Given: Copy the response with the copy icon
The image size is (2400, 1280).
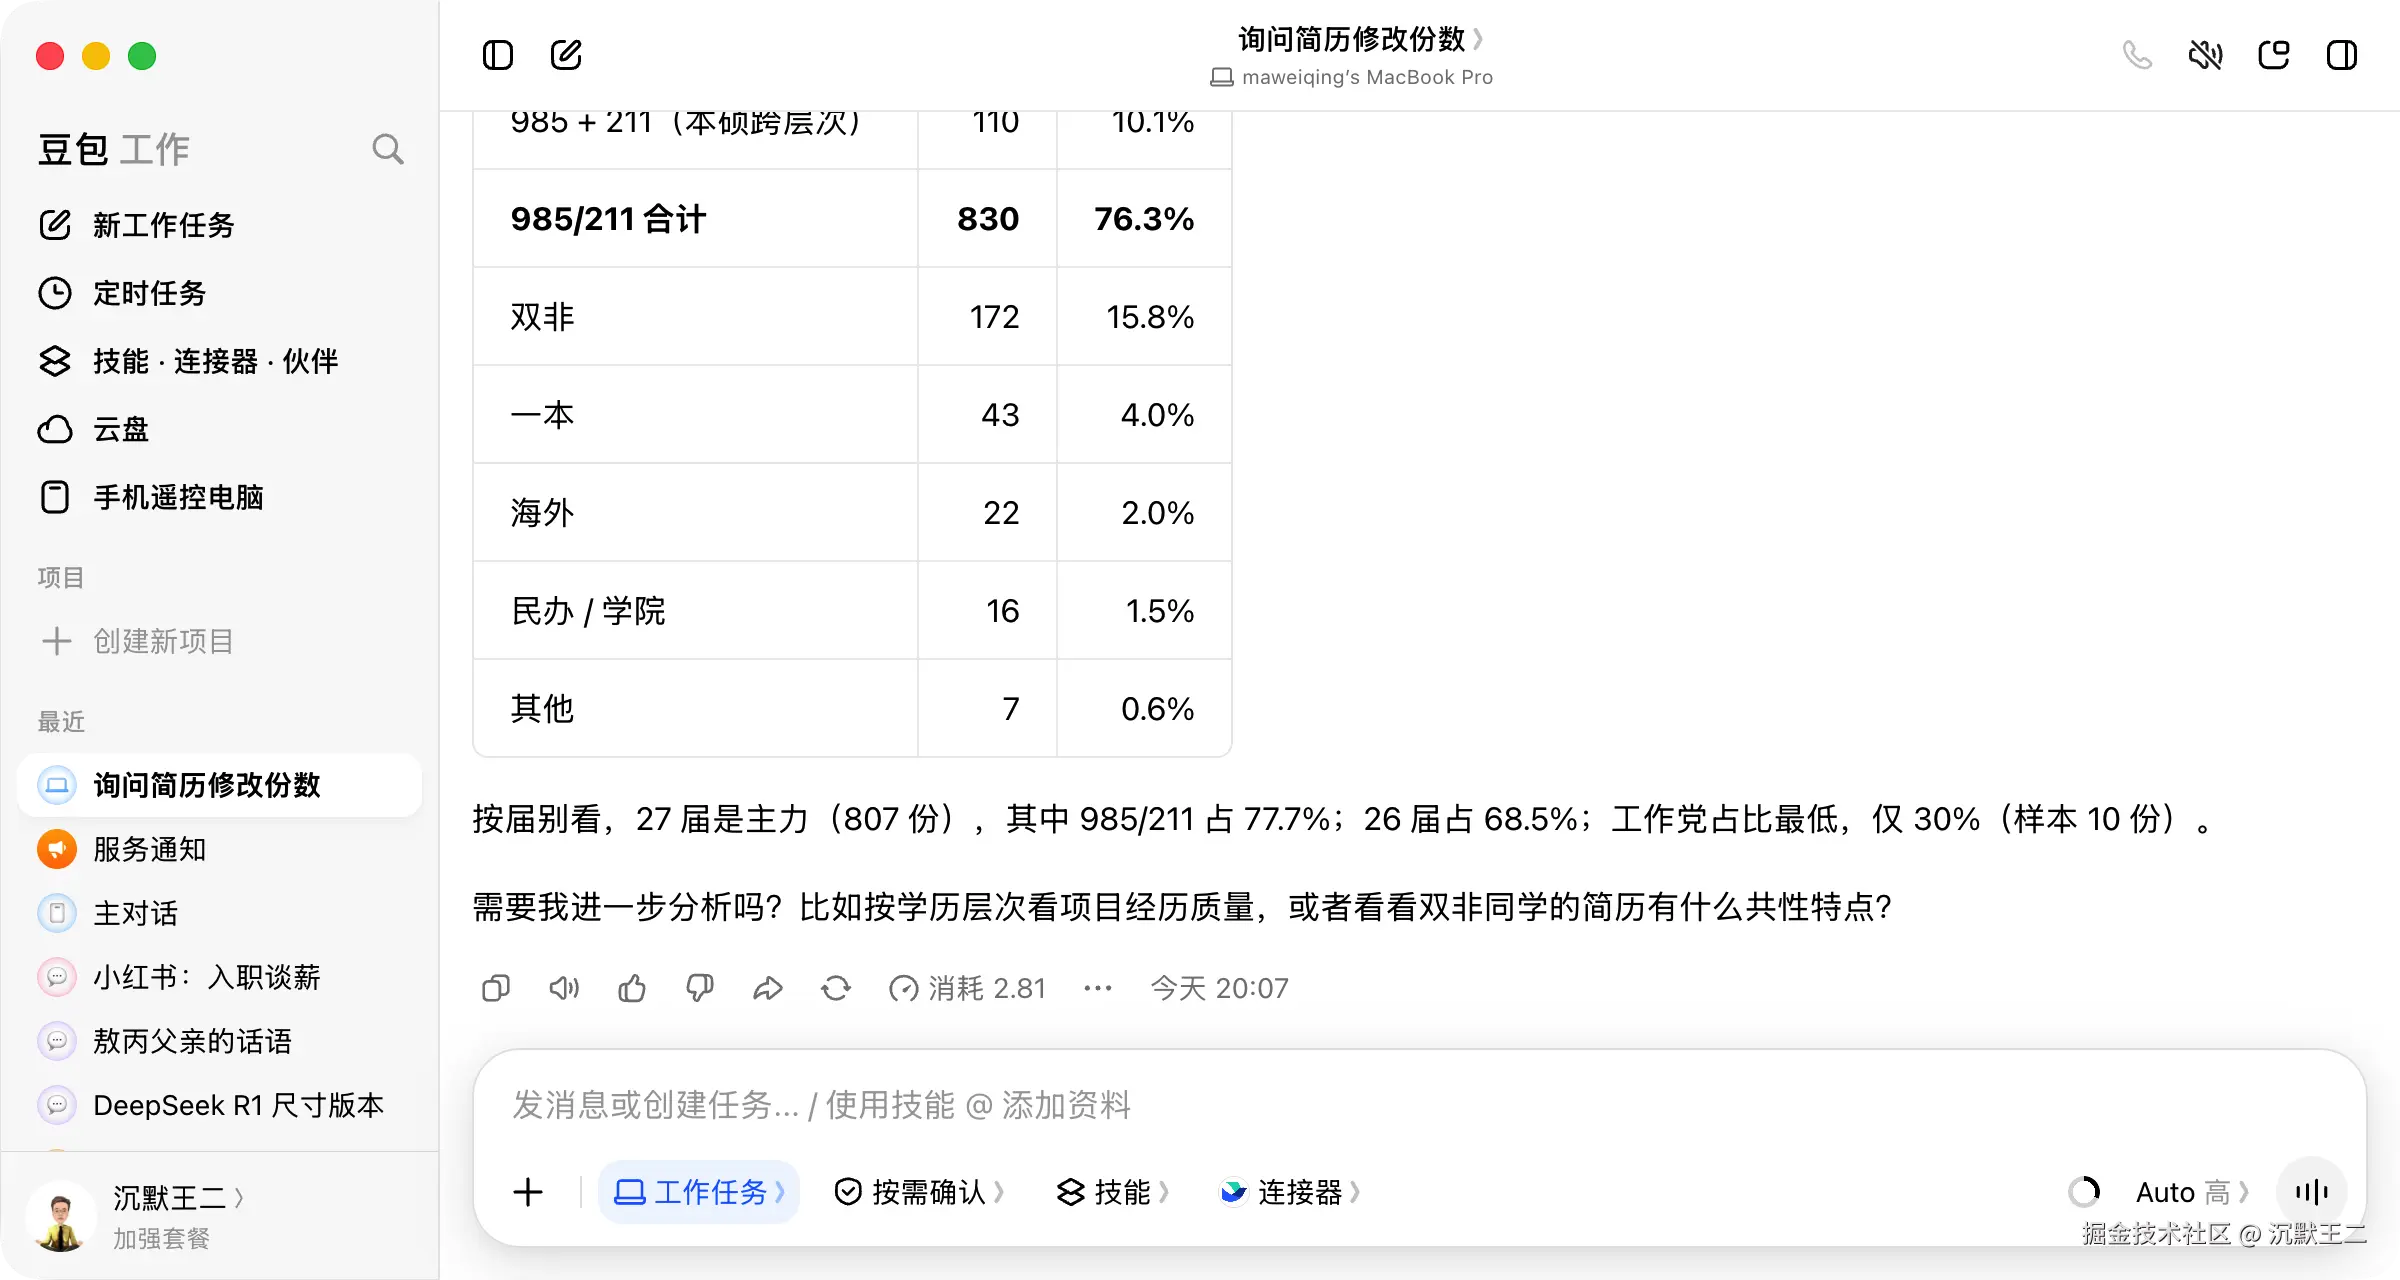Looking at the screenshot, I should (x=496, y=988).
